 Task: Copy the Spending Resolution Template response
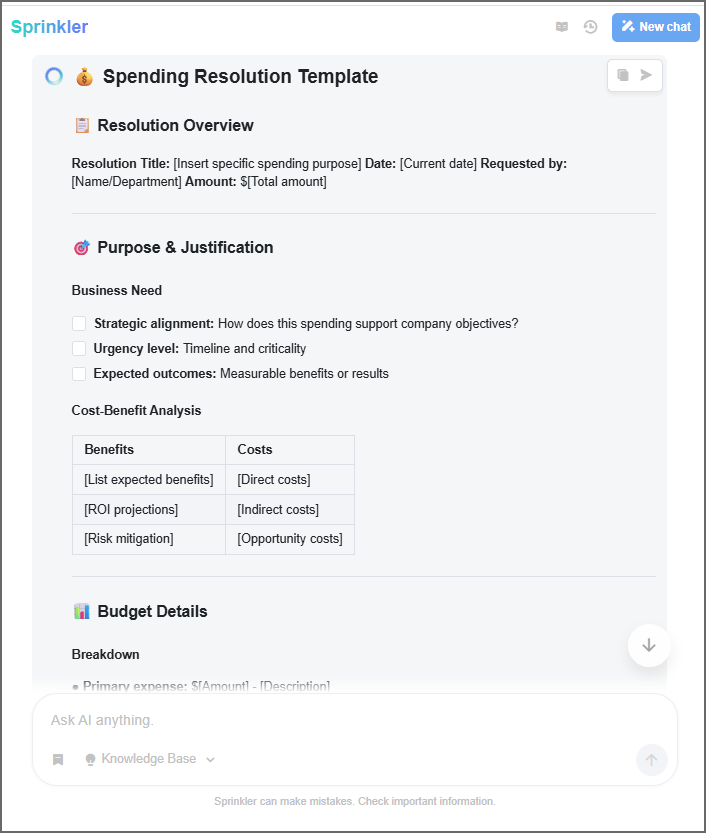623,75
